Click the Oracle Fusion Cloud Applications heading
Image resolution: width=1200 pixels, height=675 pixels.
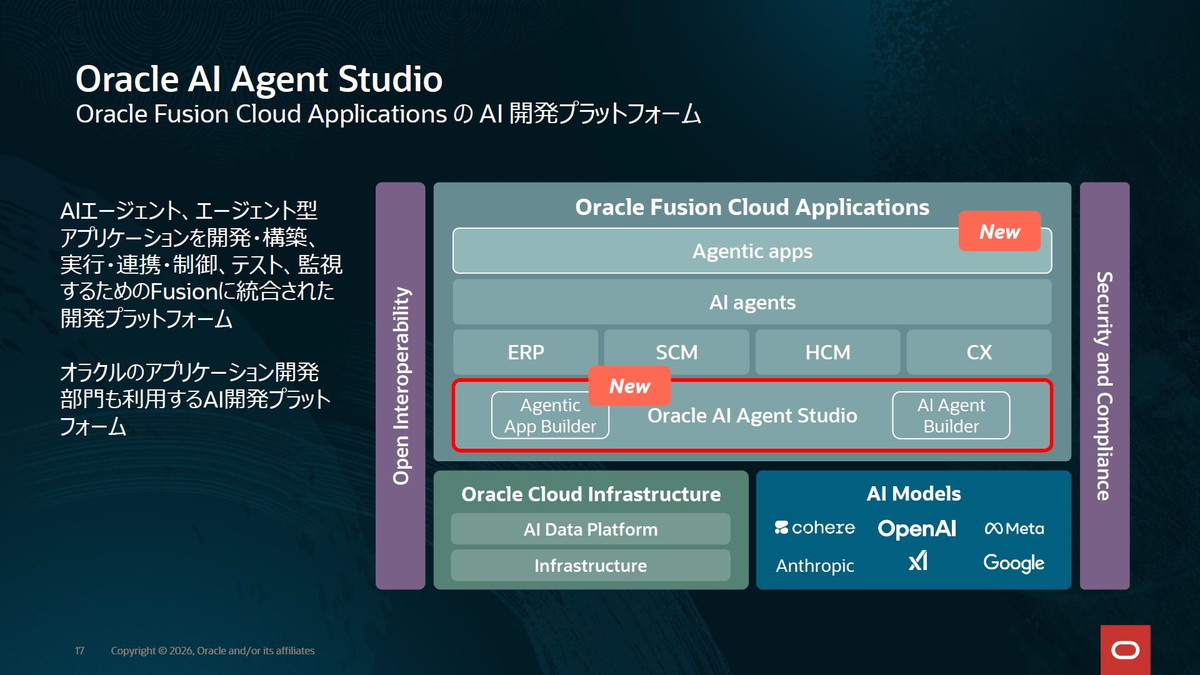pos(752,207)
